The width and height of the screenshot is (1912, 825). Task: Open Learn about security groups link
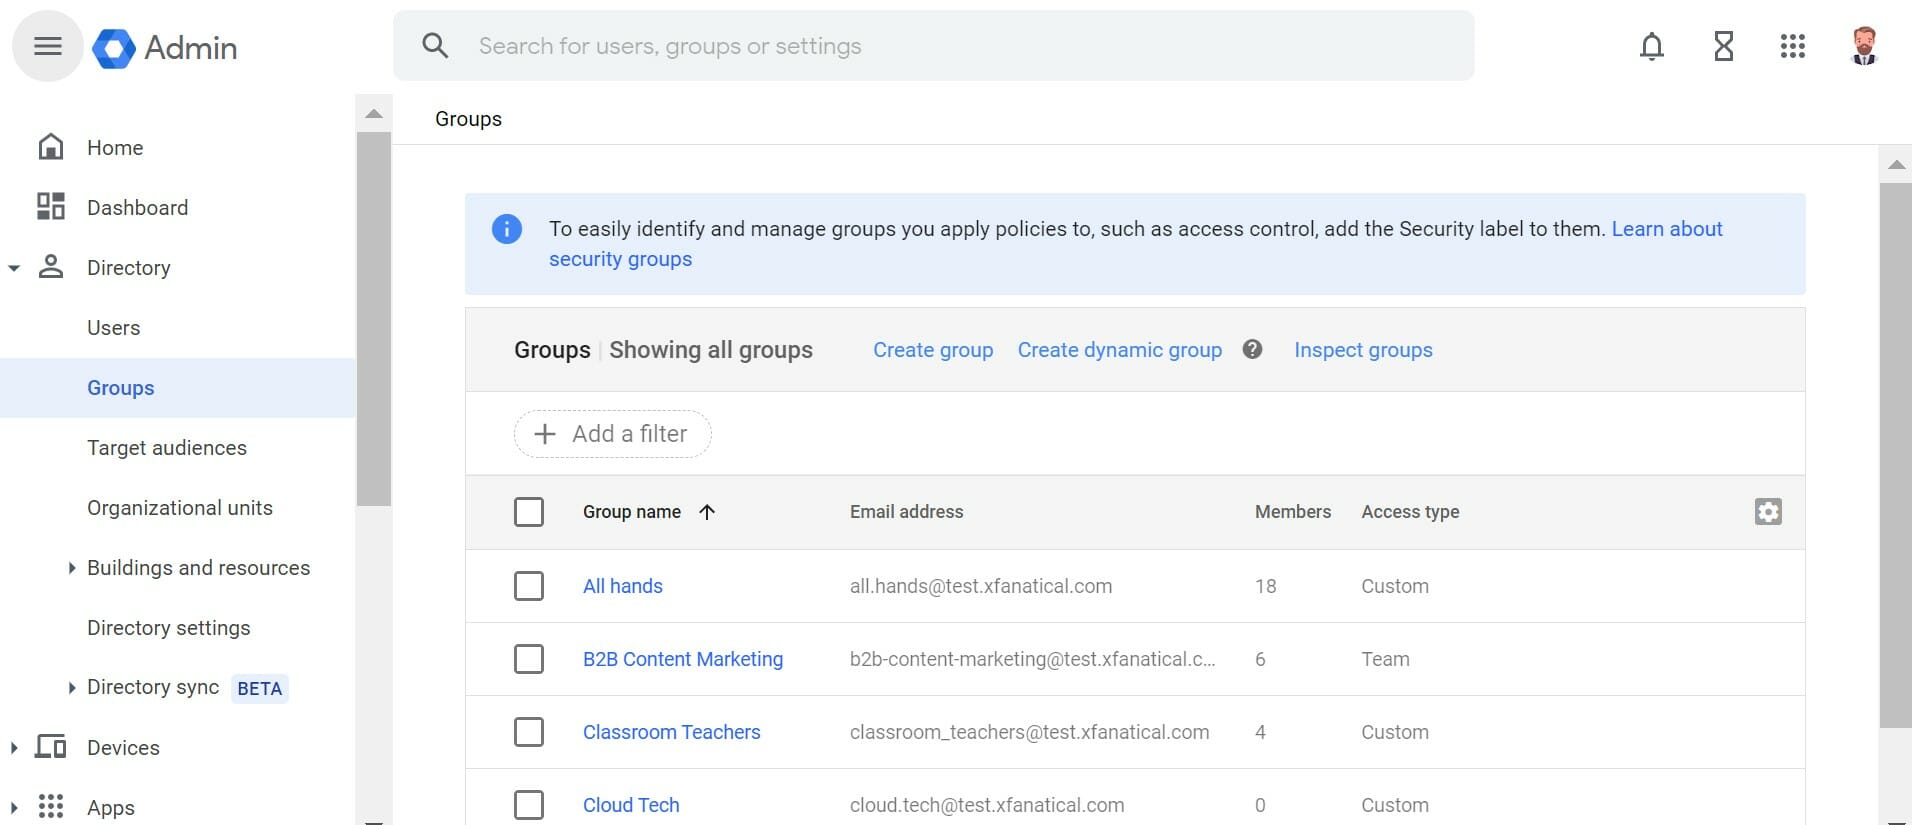point(1667,229)
